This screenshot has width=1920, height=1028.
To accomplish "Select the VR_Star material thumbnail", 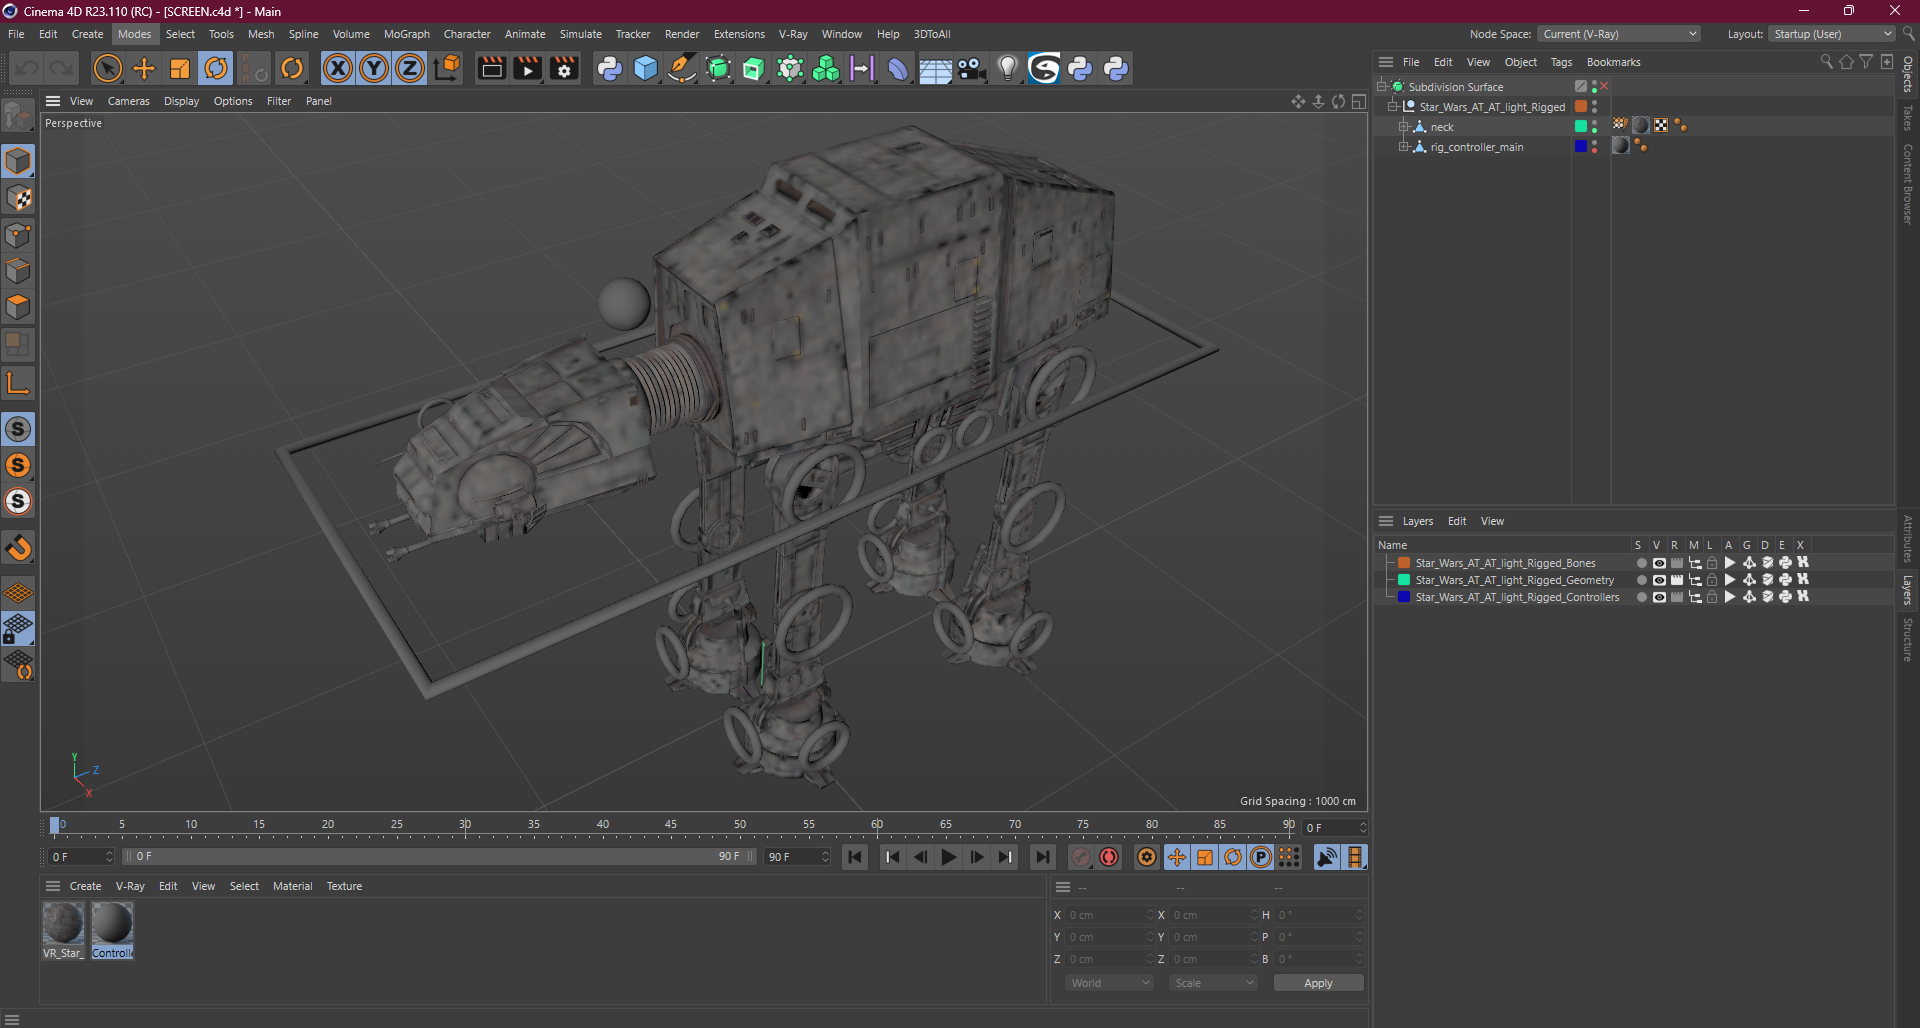I will click(63, 923).
